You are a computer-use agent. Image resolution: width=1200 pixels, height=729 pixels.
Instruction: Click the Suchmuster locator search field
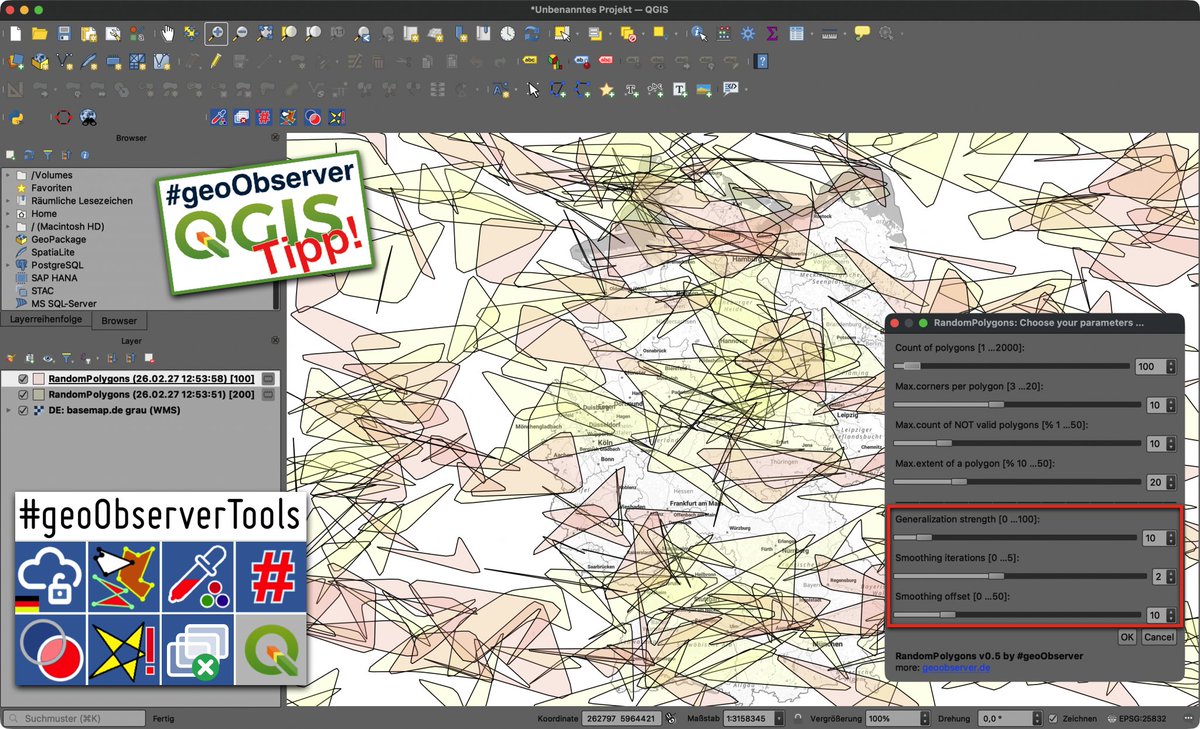[76, 718]
